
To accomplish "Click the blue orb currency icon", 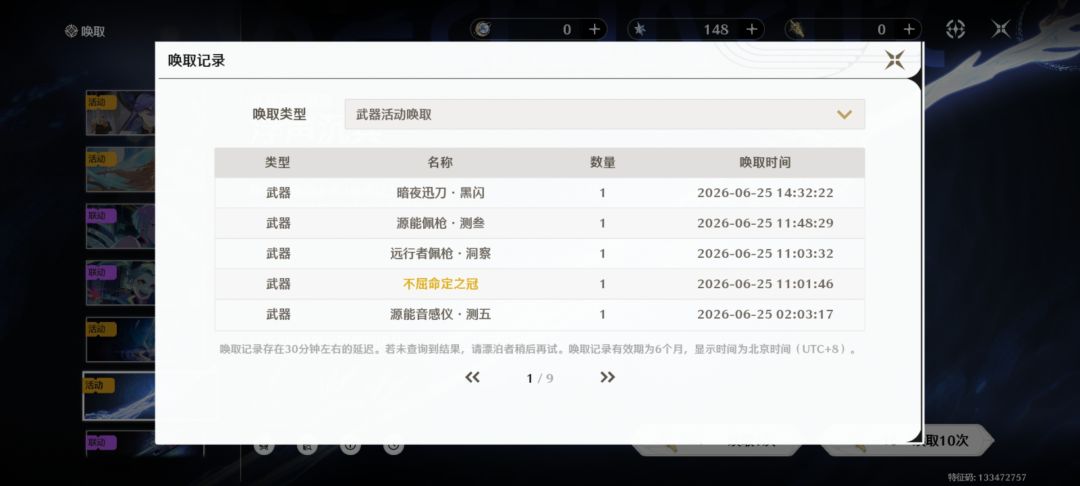I will tap(483, 30).
